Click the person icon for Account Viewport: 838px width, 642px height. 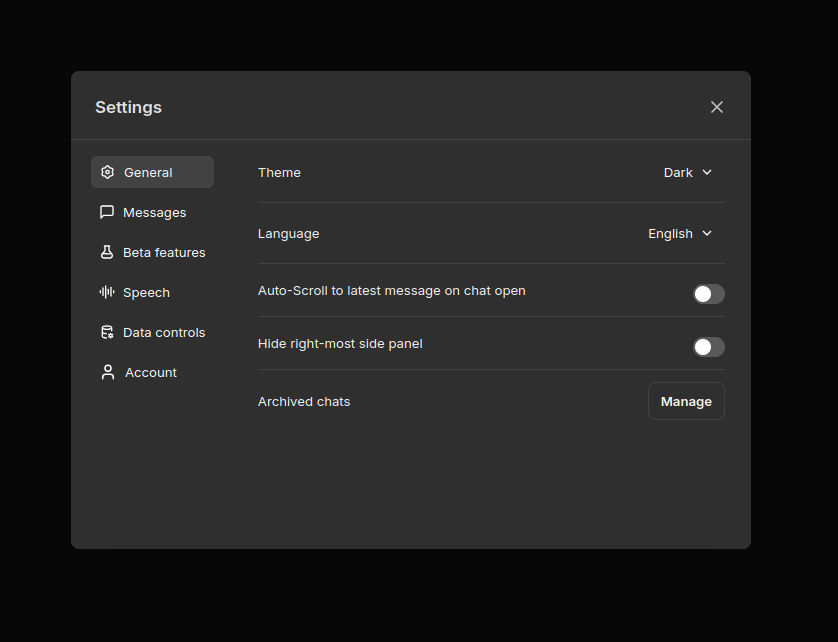click(x=108, y=372)
